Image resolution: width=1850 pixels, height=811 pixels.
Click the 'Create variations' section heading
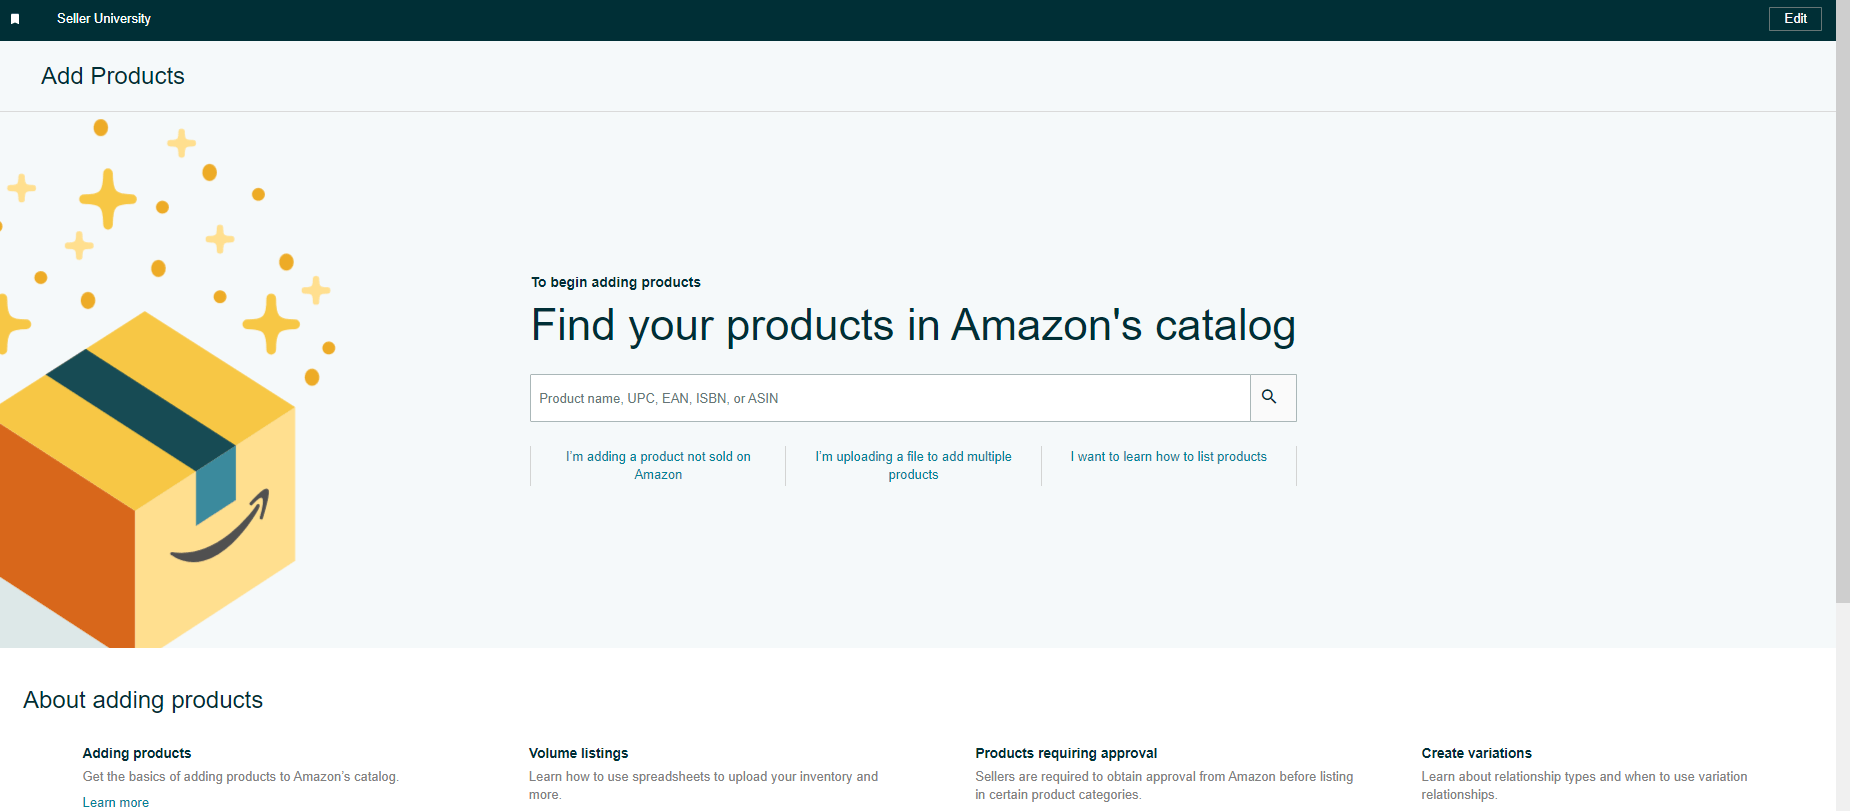pyautogui.click(x=1476, y=753)
